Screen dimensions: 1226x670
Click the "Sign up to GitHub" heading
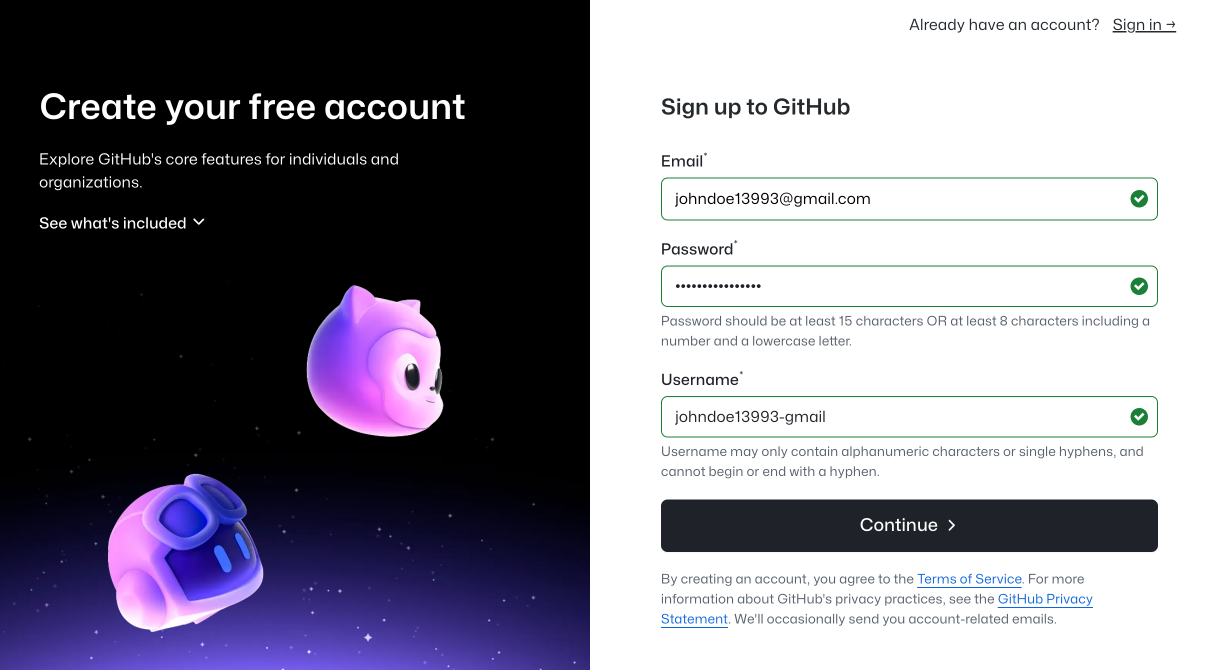[755, 107]
